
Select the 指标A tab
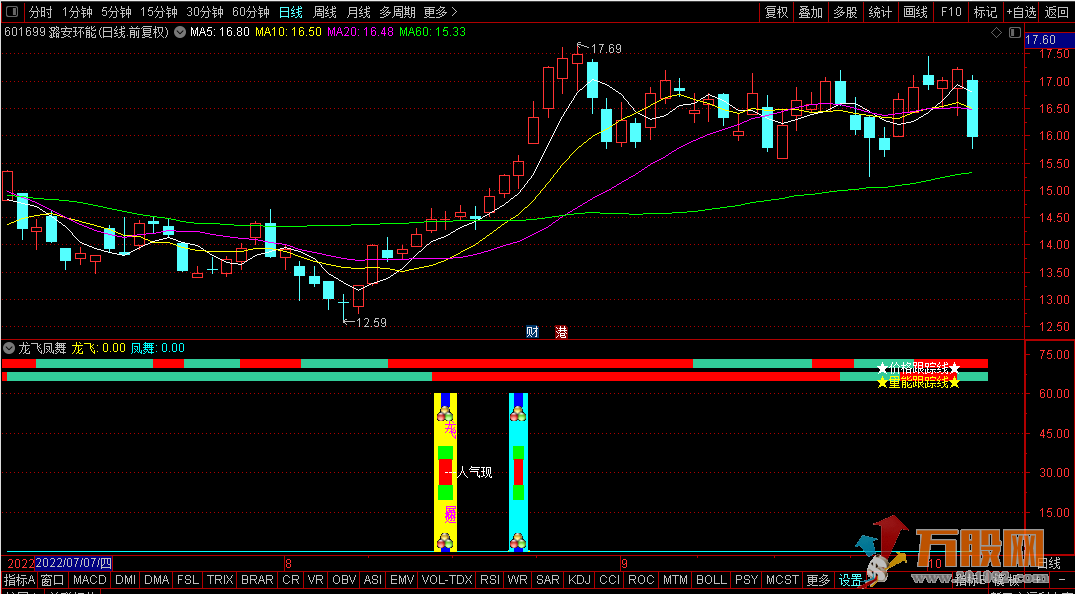[19, 580]
